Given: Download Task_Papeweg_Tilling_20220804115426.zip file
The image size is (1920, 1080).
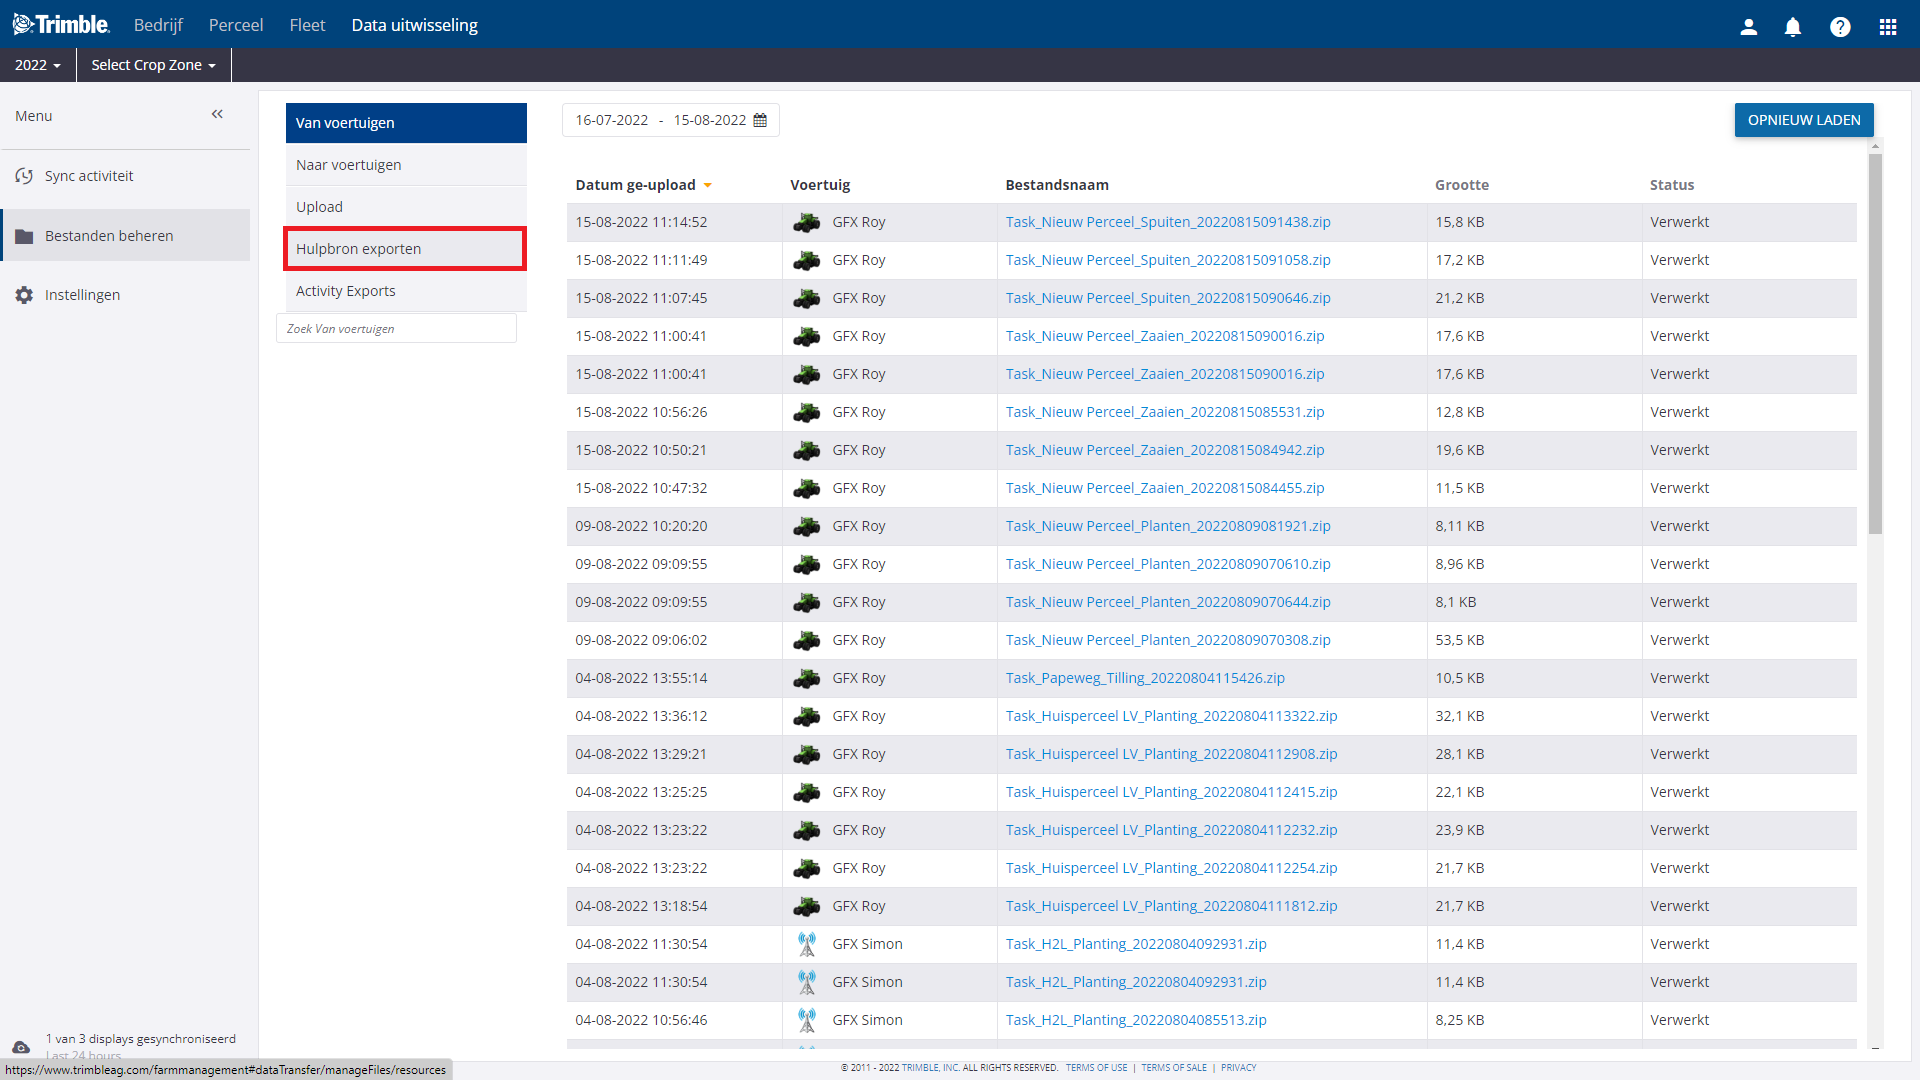Looking at the screenshot, I should click(x=1145, y=678).
